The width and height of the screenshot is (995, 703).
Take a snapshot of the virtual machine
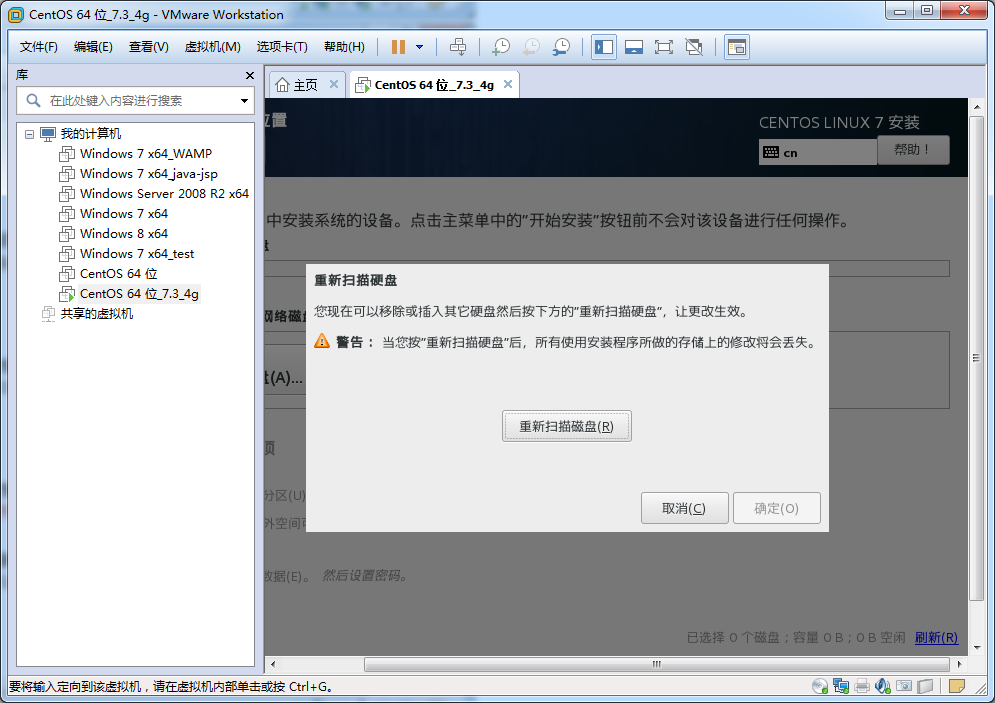tap(501, 47)
